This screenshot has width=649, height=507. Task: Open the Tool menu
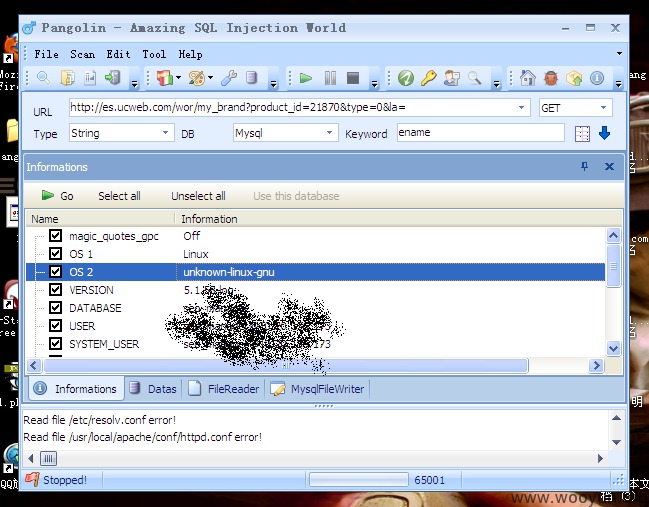point(154,54)
